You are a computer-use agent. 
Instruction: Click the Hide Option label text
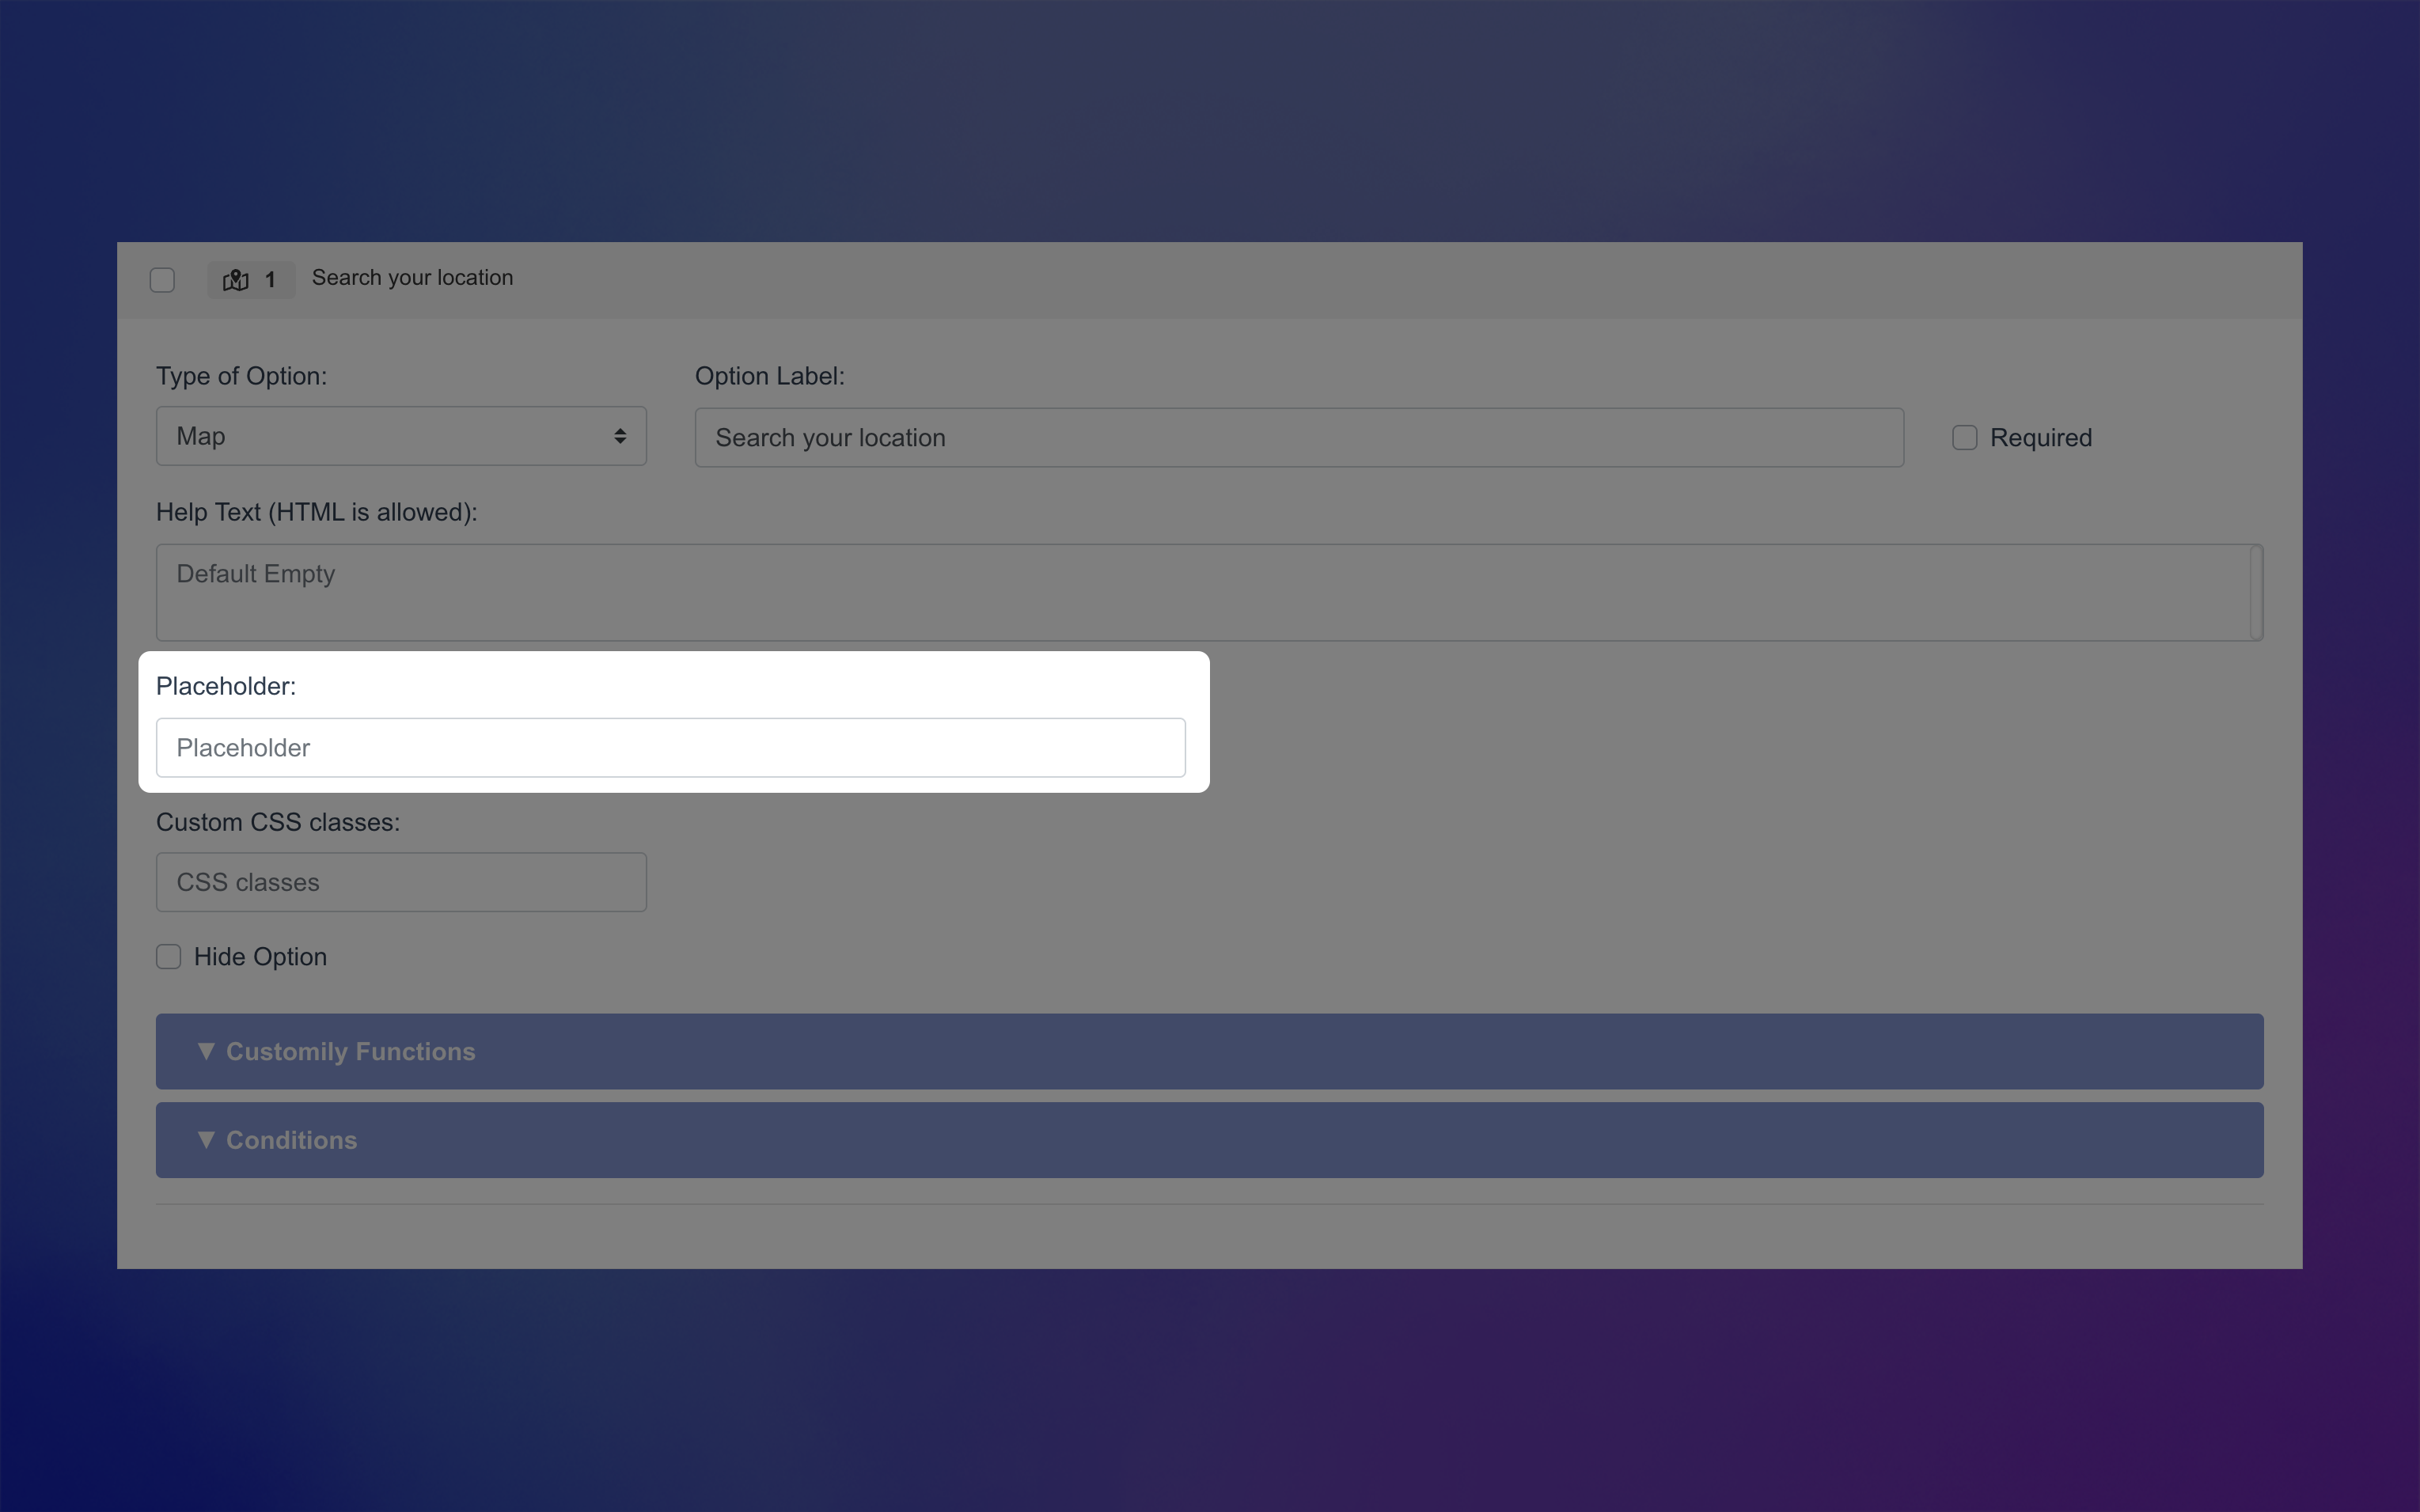(260, 957)
